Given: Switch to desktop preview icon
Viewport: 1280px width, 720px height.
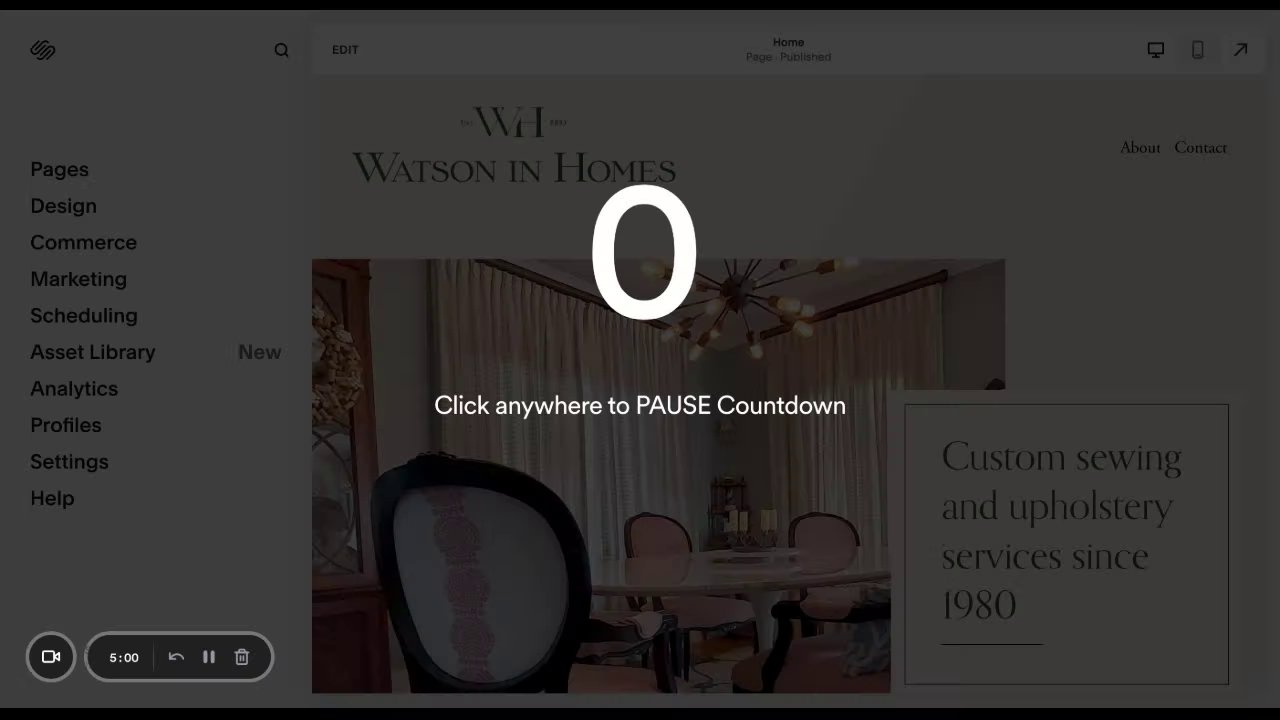Looking at the screenshot, I should (1156, 50).
